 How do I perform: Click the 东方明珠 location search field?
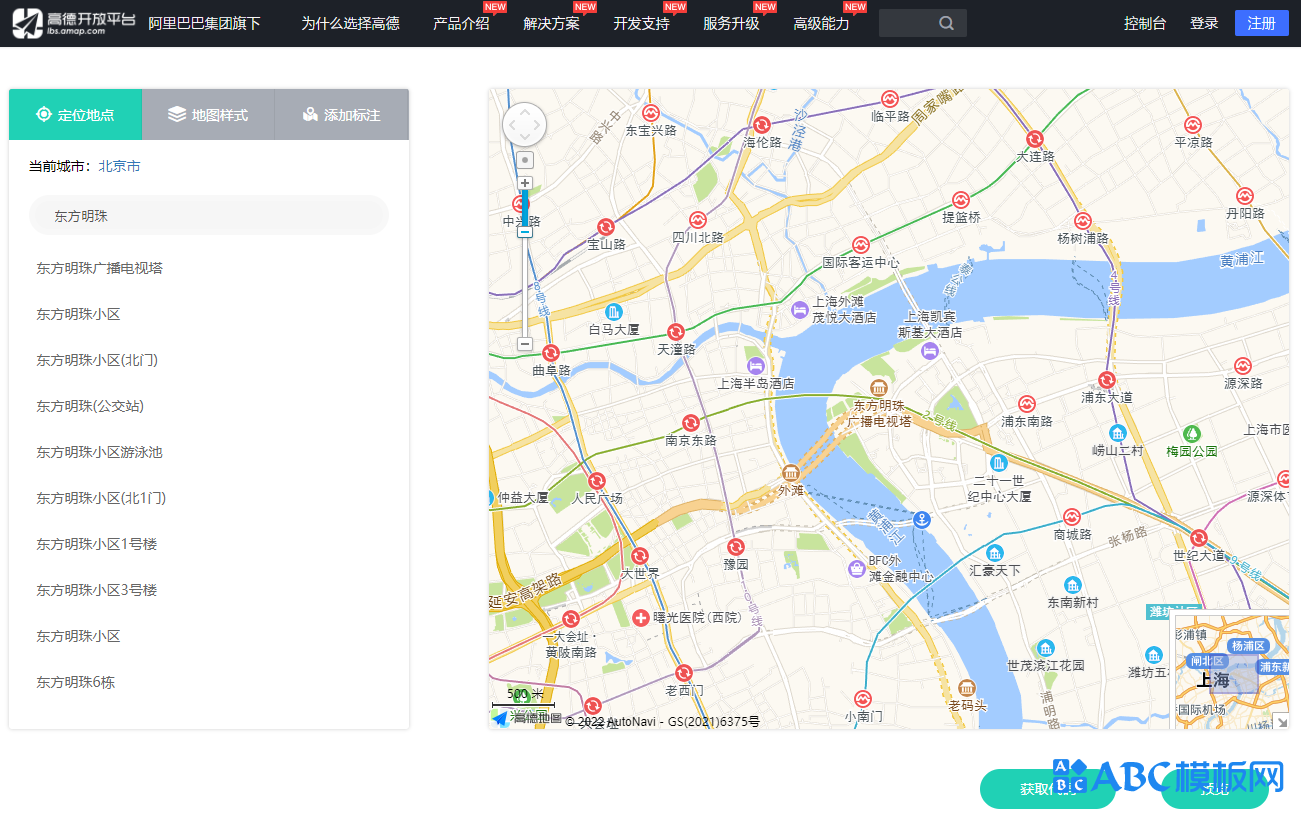click(208, 215)
